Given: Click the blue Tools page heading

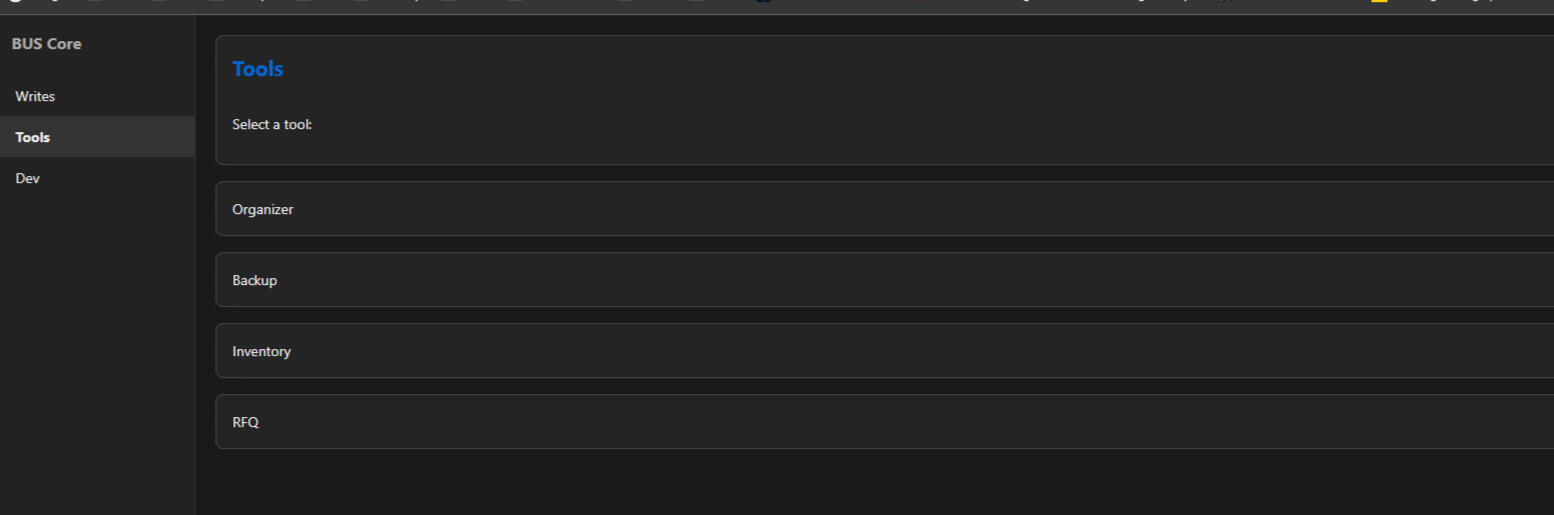Looking at the screenshot, I should pos(258,69).
